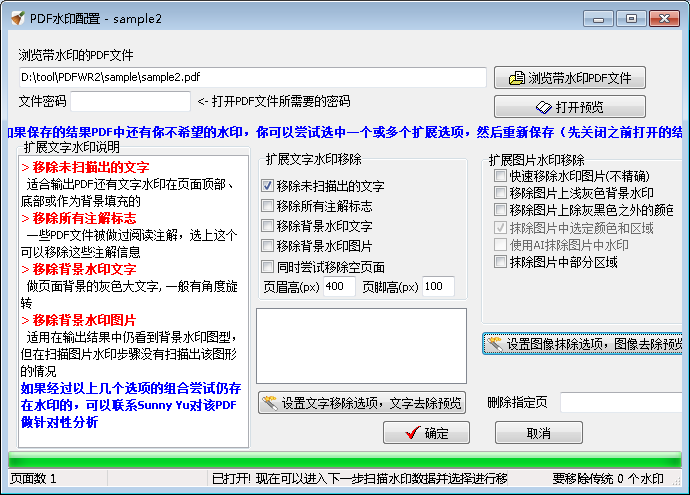
Task: Click the wand icon on 设置文字移除选项 button
Action: pyautogui.click(x=269, y=403)
